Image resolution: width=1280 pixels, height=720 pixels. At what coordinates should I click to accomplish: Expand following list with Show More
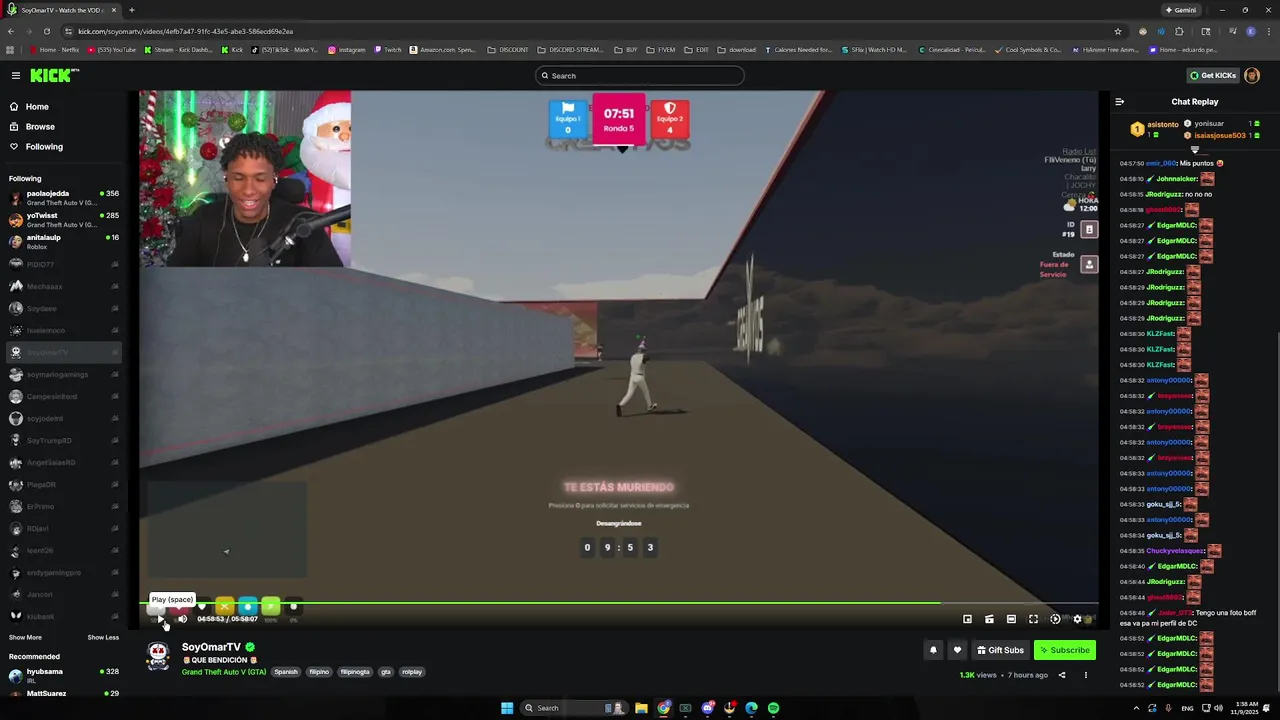pyautogui.click(x=25, y=637)
